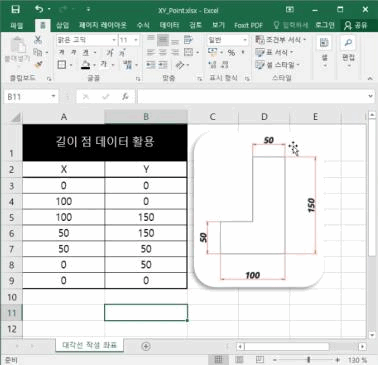Expand Format as Table (표 서식)

274,52
